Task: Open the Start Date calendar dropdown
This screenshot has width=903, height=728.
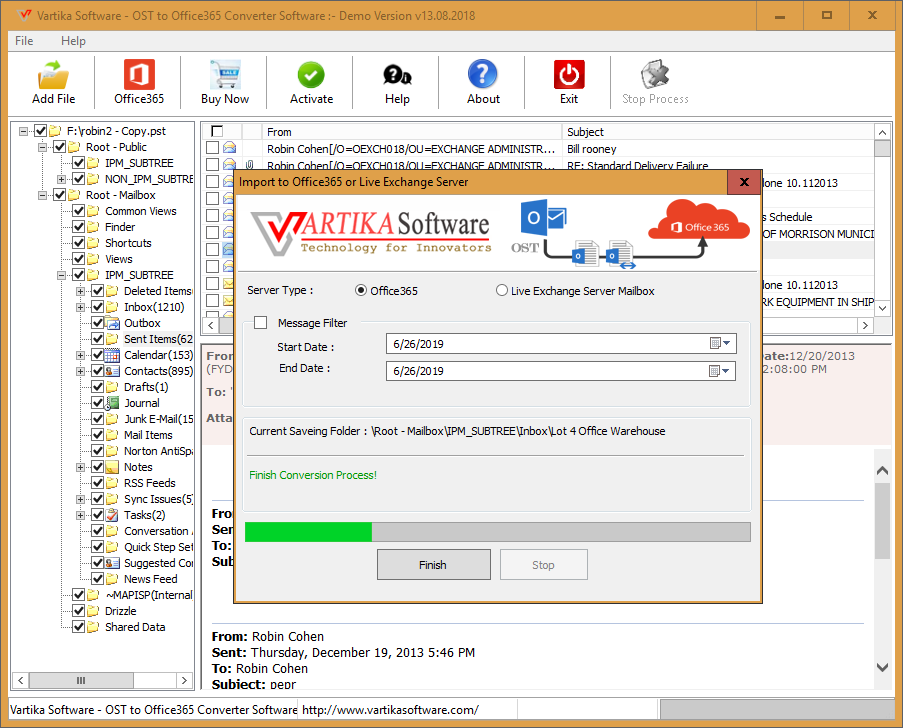Action: click(720, 344)
